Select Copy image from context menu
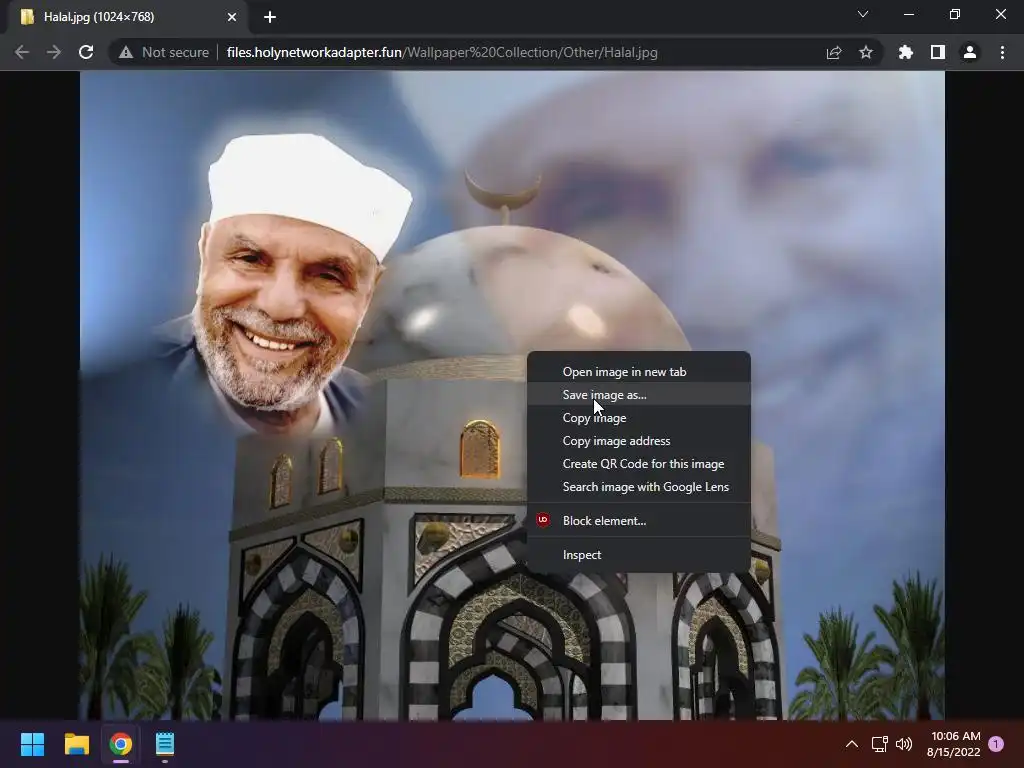Image resolution: width=1024 pixels, height=768 pixels. 638,417
